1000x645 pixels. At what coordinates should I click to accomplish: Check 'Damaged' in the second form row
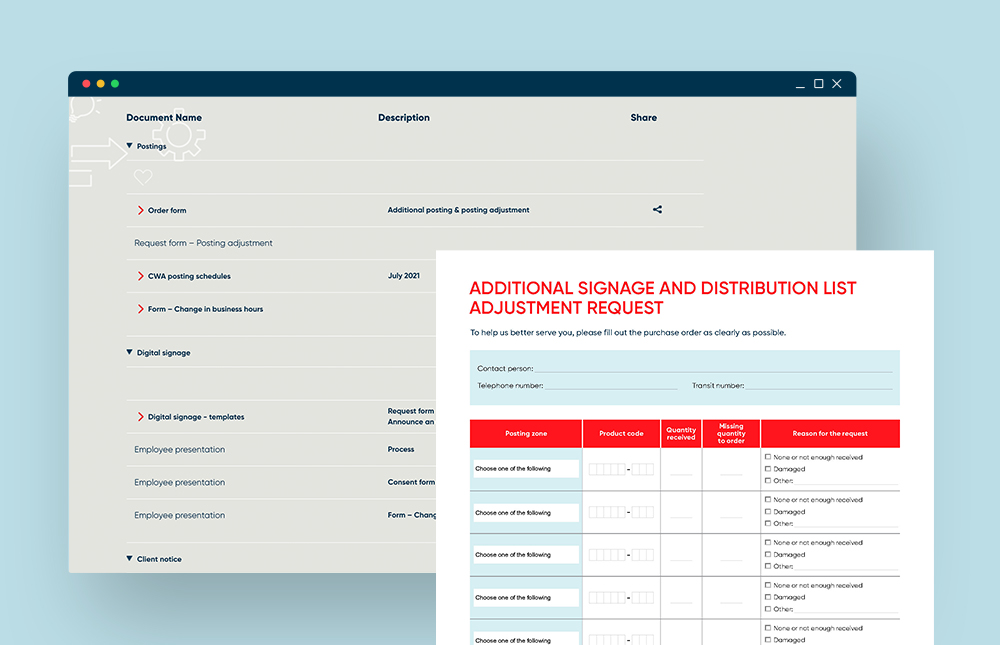[x=768, y=512]
